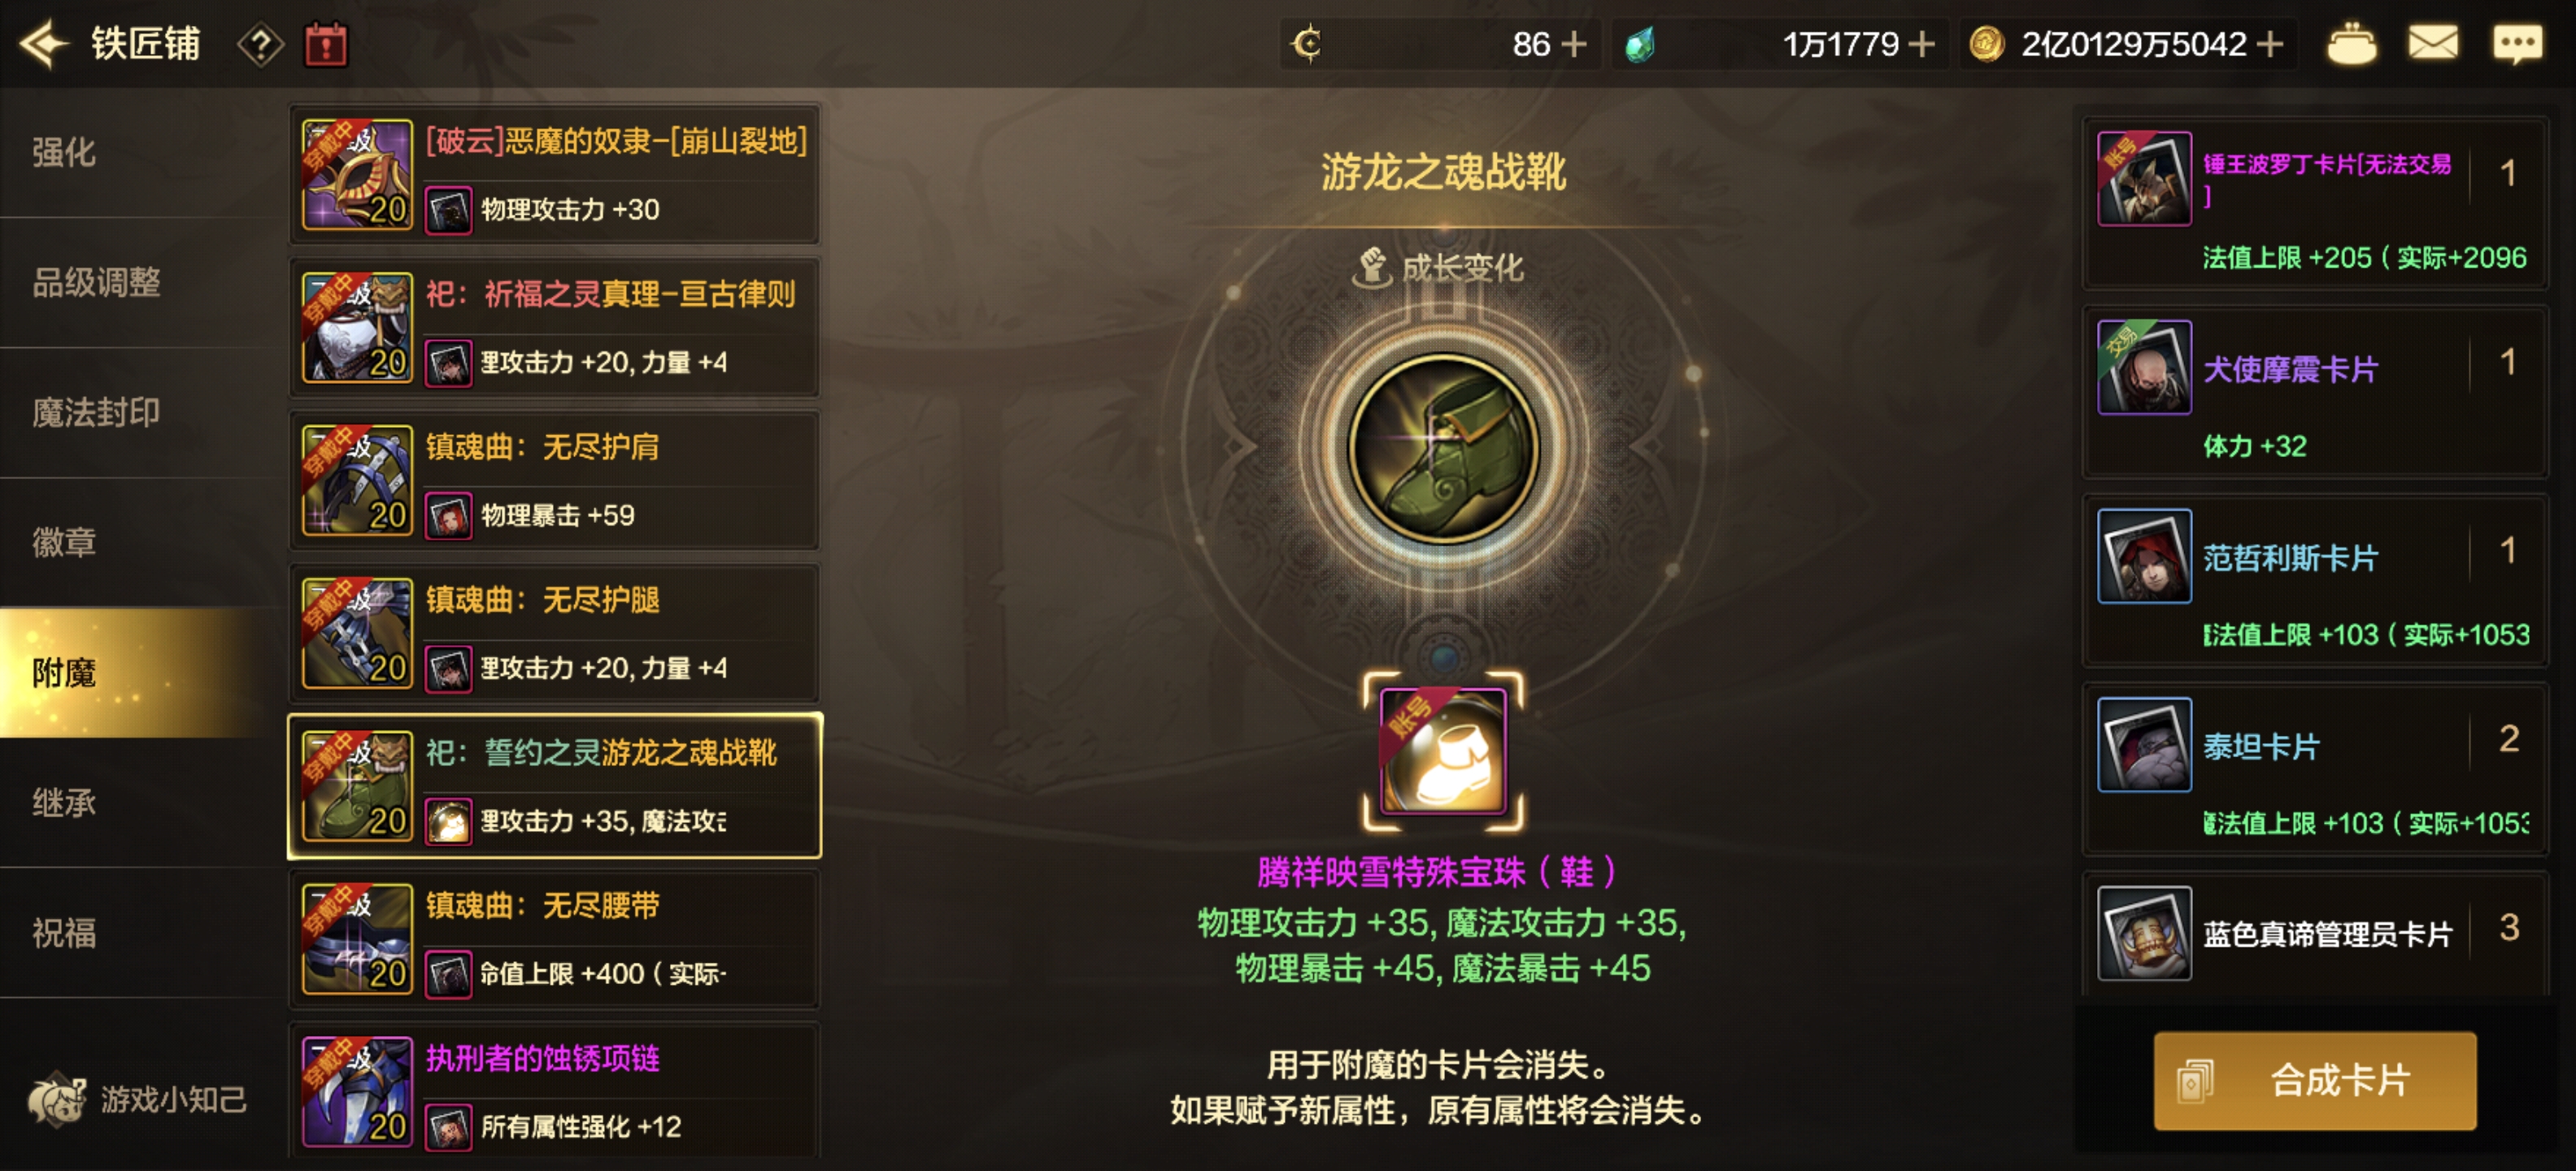Open 游戏小知己 assistant

click(x=137, y=1099)
